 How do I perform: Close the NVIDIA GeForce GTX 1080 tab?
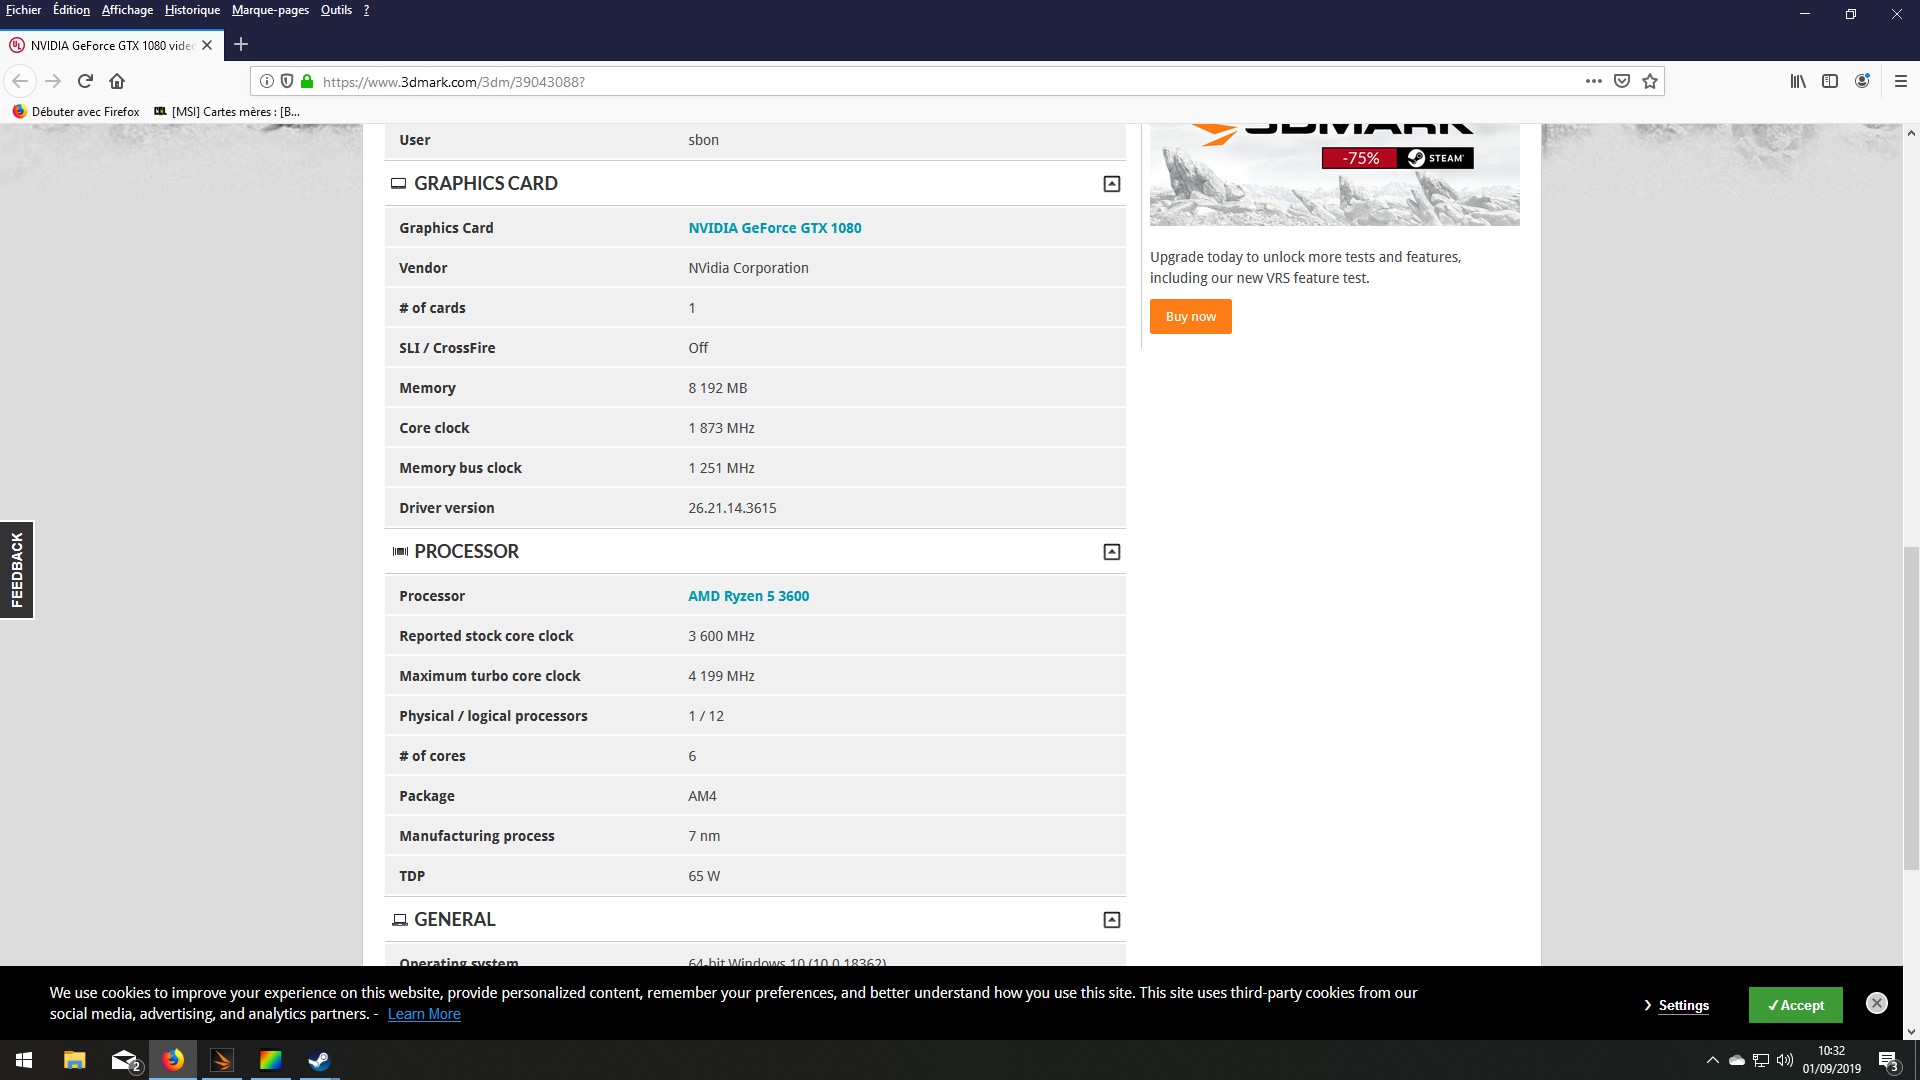click(207, 45)
